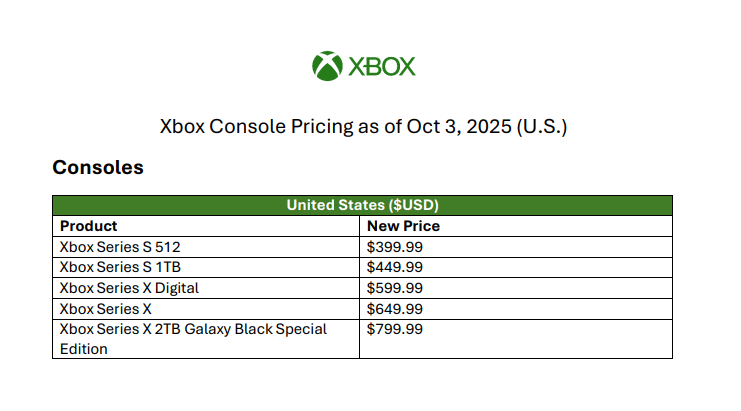Click the 'Xbox Series S 512' product cell
This screenshot has width=741, height=411.
[120, 246]
